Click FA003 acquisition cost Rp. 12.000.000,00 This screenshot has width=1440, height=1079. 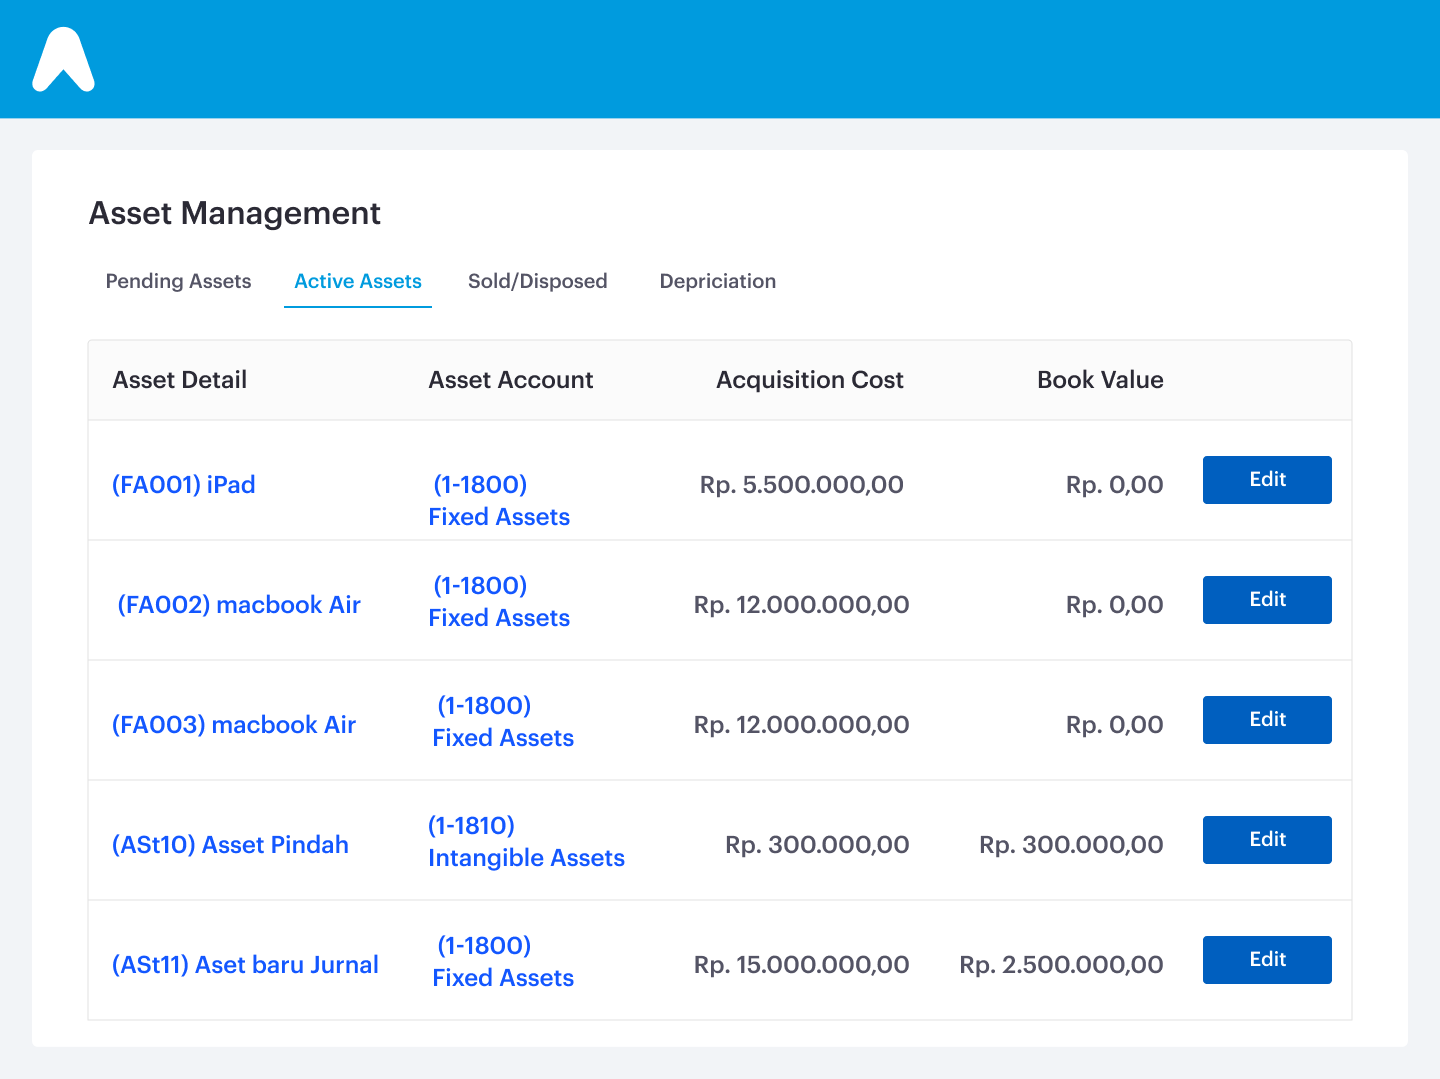click(x=802, y=725)
